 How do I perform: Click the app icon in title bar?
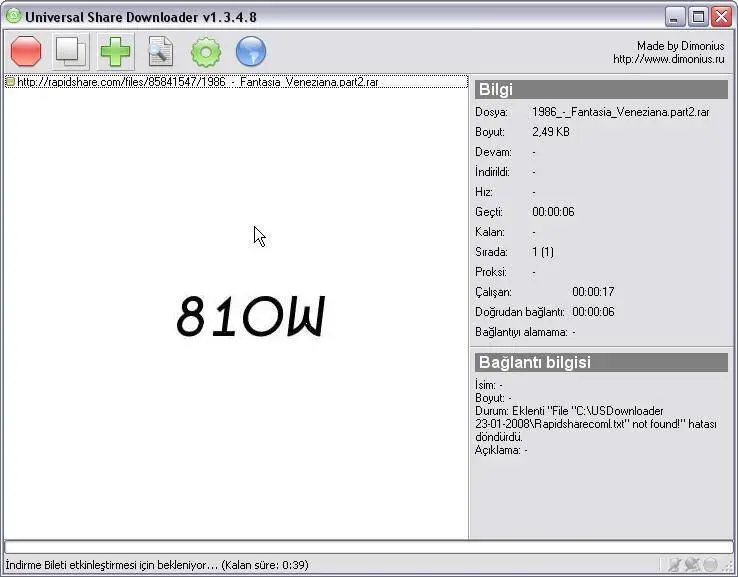14,16
